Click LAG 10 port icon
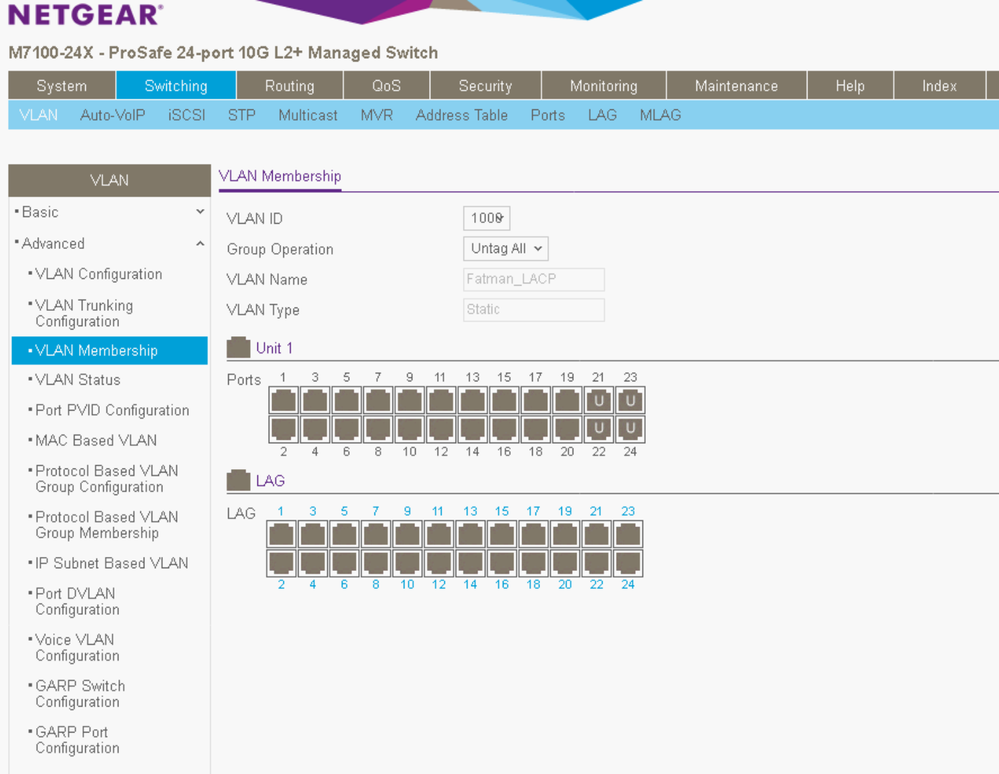 point(407,563)
